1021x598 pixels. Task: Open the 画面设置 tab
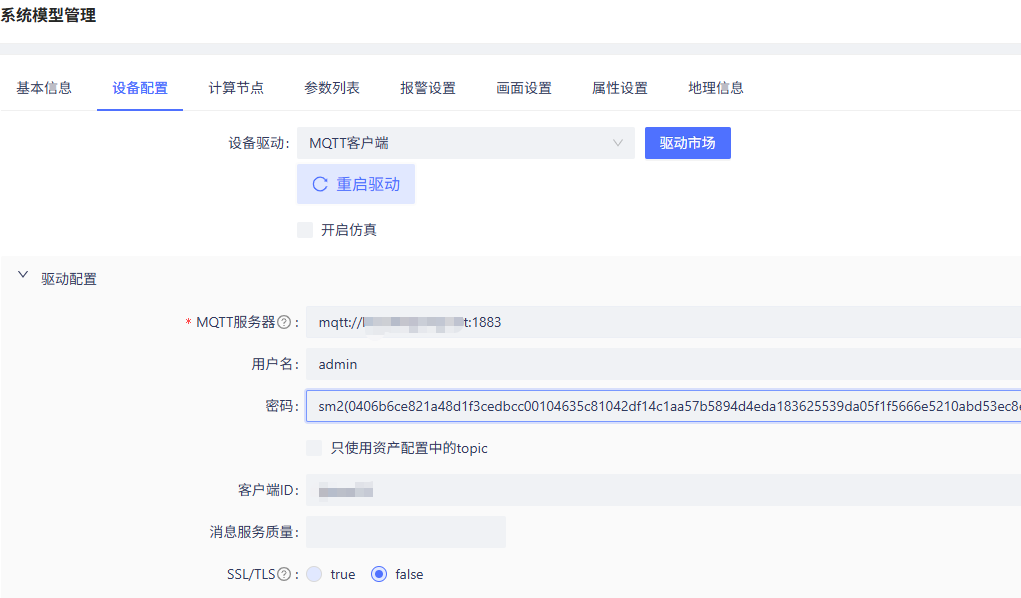click(x=524, y=88)
